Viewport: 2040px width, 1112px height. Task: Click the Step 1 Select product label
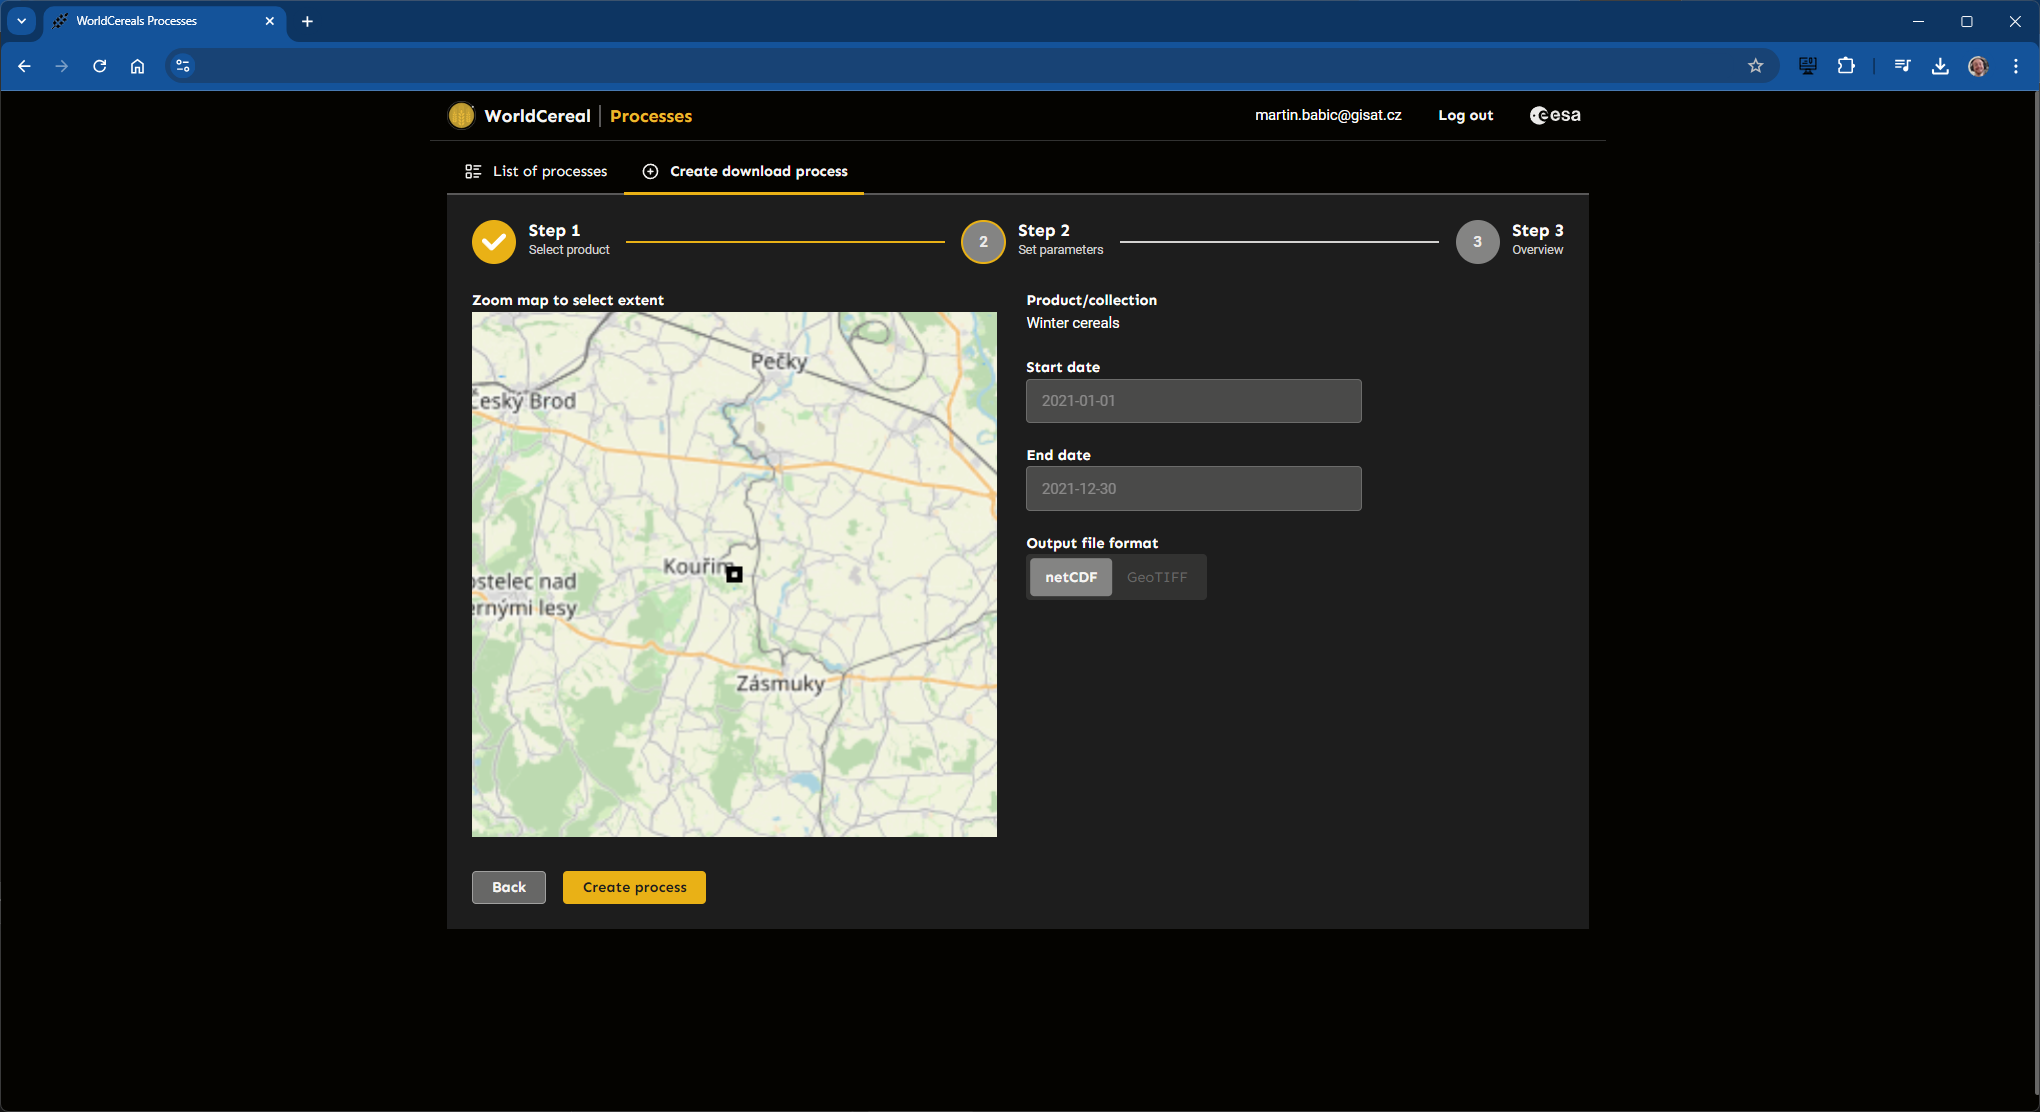point(568,240)
